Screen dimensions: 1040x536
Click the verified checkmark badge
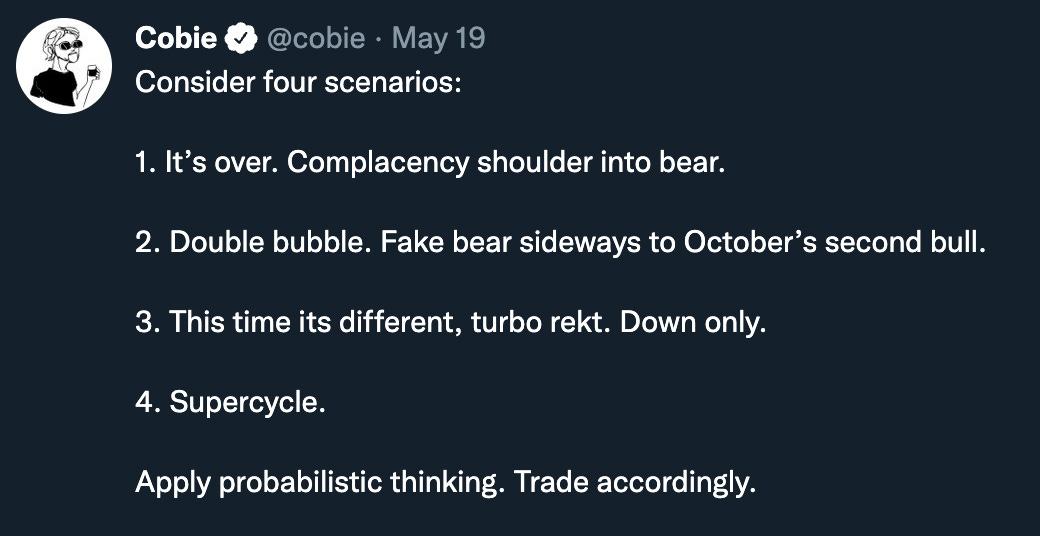240,39
